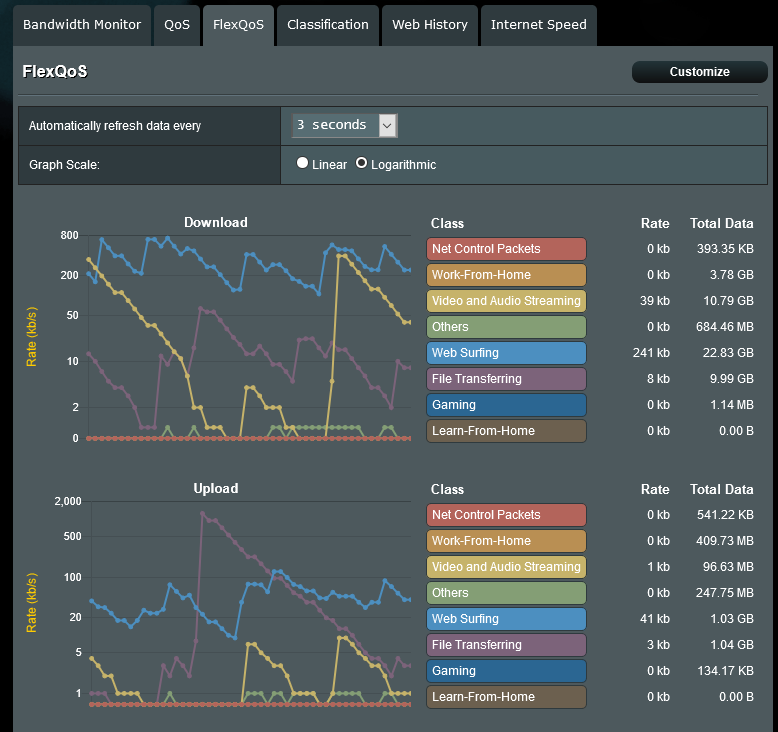Click the Upload graph chart area
Image resolution: width=778 pixels, height=732 pixels.
coord(248,603)
